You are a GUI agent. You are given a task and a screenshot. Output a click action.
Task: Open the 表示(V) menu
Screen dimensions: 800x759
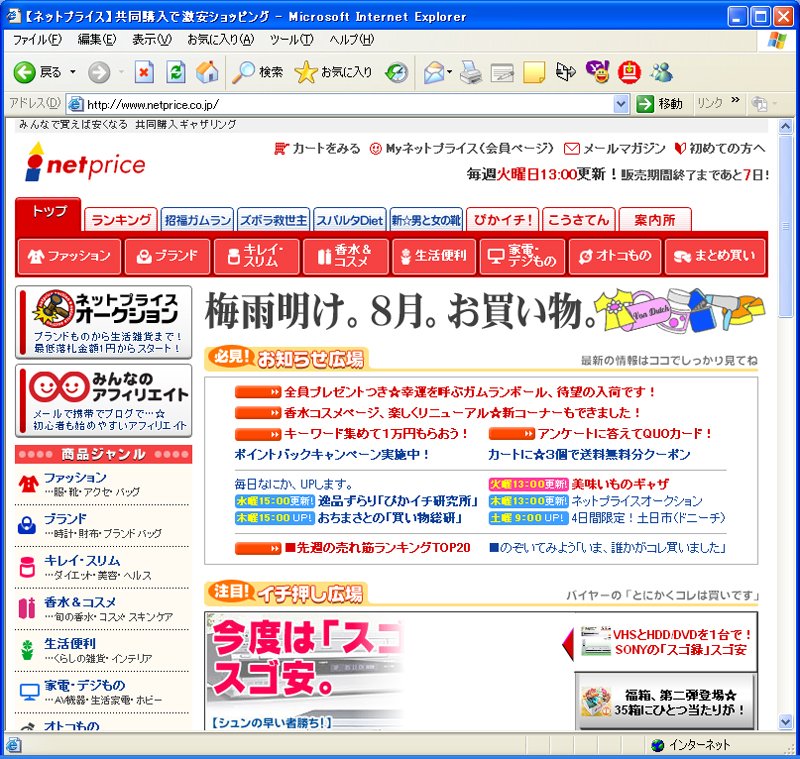pos(152,40)
